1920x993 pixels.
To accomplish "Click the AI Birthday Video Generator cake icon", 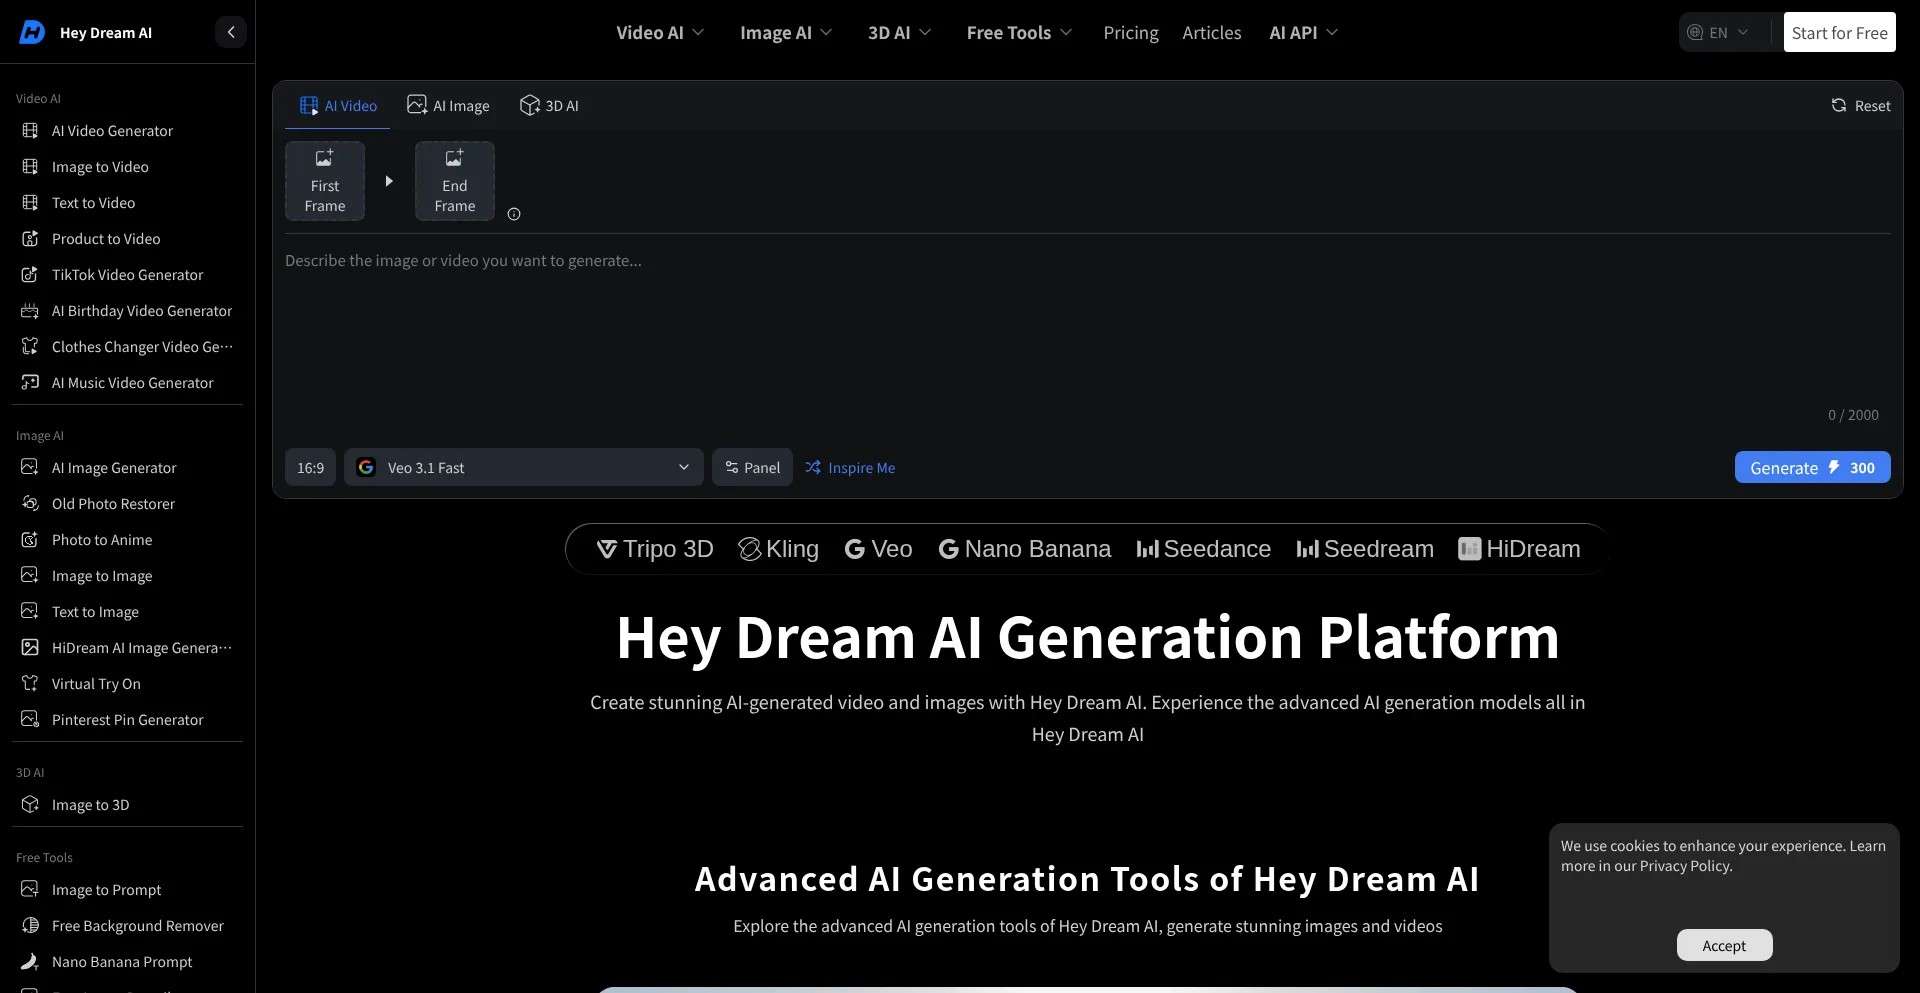I will pyautogui.click(x=30, y=311).
